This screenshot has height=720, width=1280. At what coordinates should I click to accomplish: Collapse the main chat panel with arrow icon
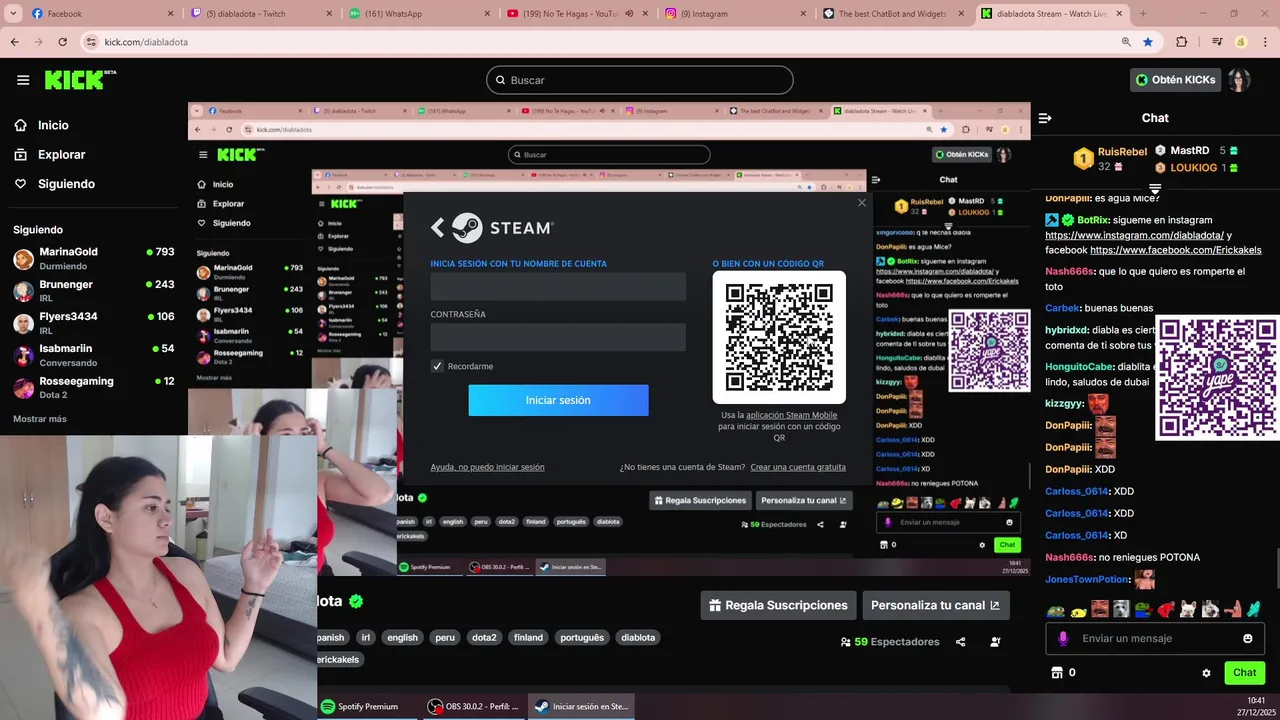pyautogui.click(x=1045, y=118)
